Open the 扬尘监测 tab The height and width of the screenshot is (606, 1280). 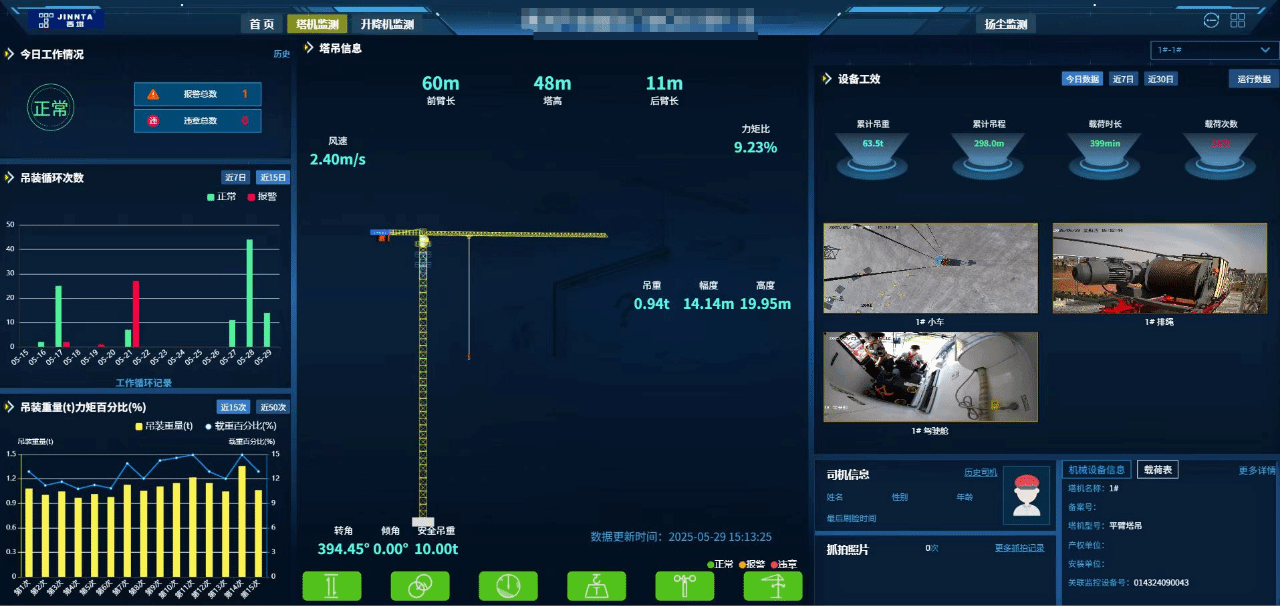tap(1005, 24)
